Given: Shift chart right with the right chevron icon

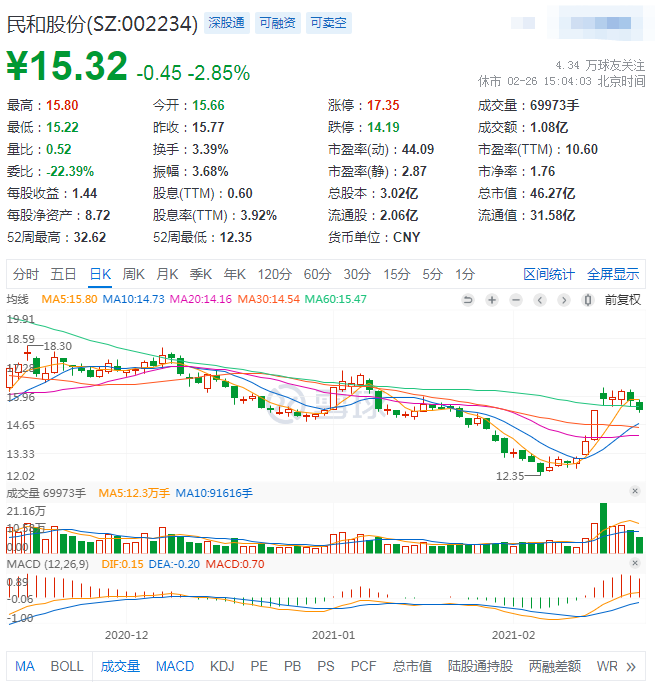Looking at the screenshot, I should pyautogui.click(x=564, y=300).
